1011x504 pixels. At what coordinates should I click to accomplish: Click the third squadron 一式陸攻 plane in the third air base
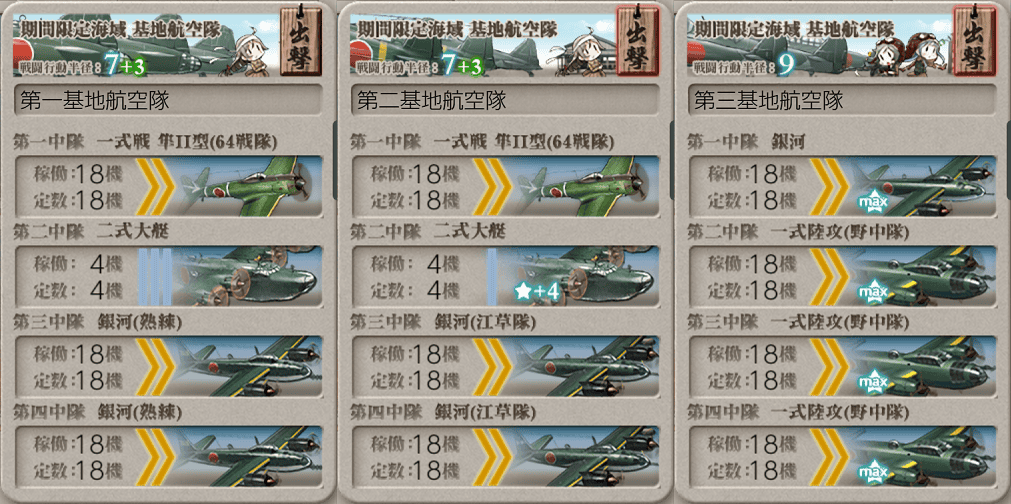(x=922, y=366)
